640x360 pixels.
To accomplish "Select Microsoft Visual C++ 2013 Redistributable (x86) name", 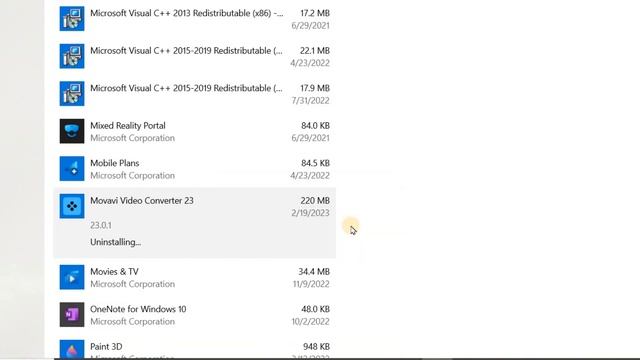I will (187, 13).
